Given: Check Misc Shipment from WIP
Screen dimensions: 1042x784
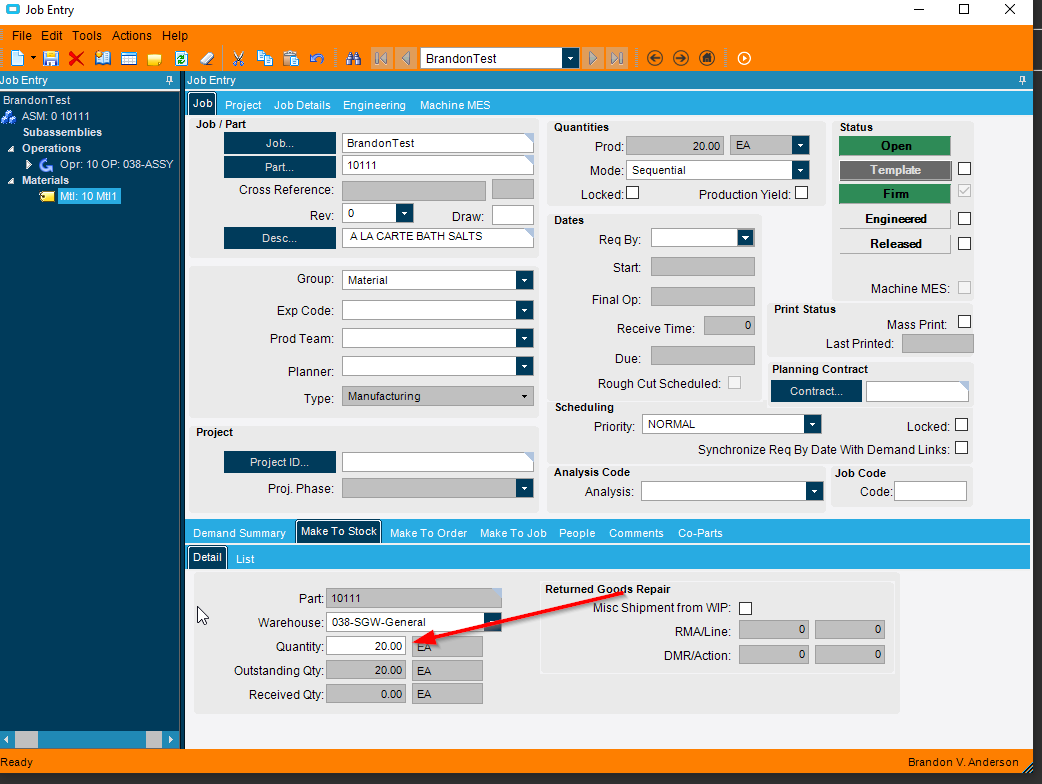Looking at the screenshot, I should click(x=746, y=609).
